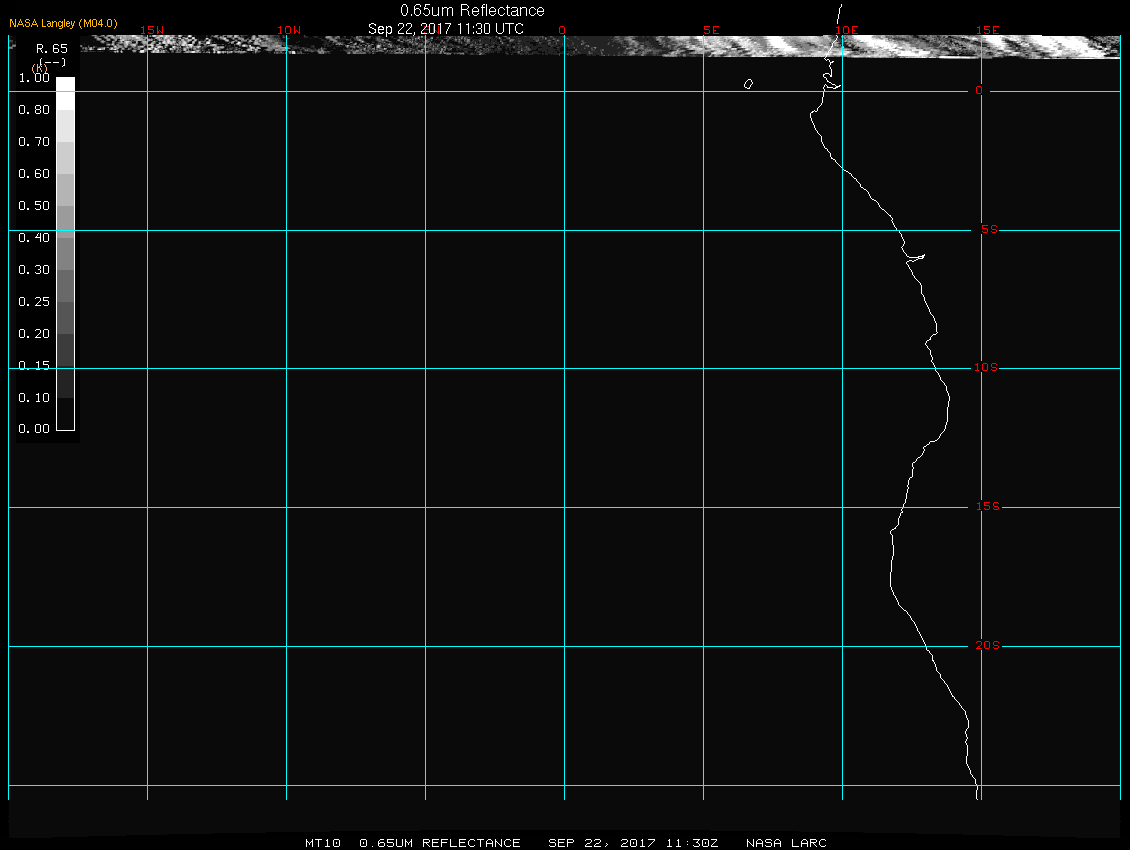Click the "1.00" colorbar value
This screenshot has width=1130, height=850.
coord(34,78)
